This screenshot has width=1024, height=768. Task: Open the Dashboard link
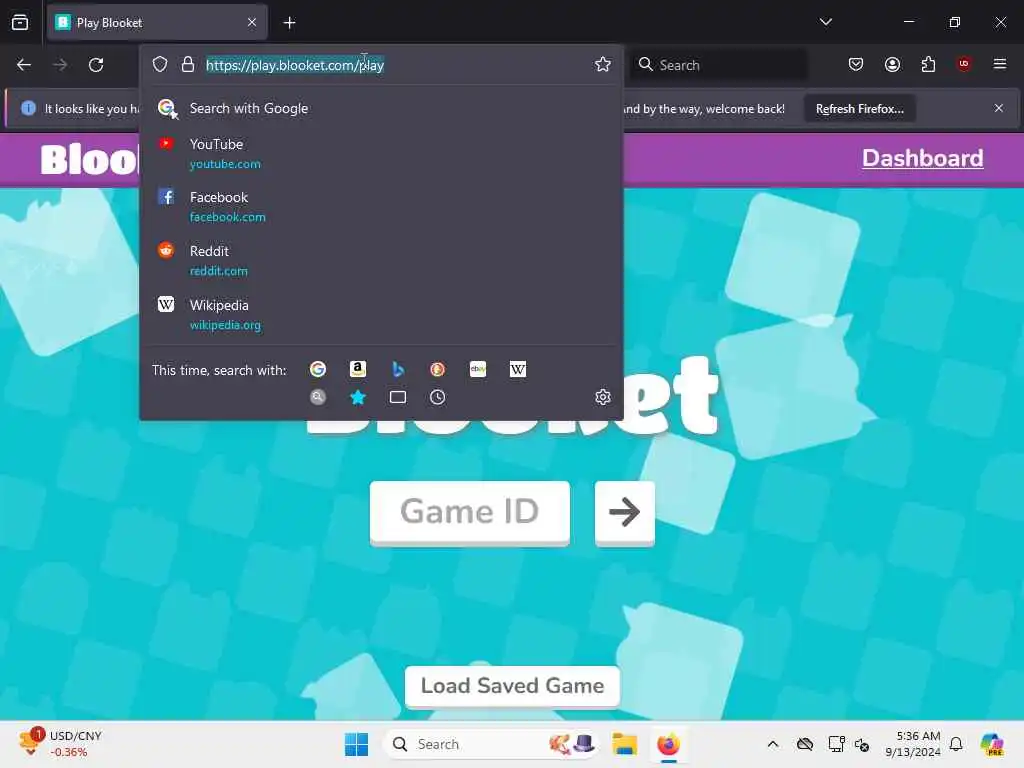pos(923,158)
